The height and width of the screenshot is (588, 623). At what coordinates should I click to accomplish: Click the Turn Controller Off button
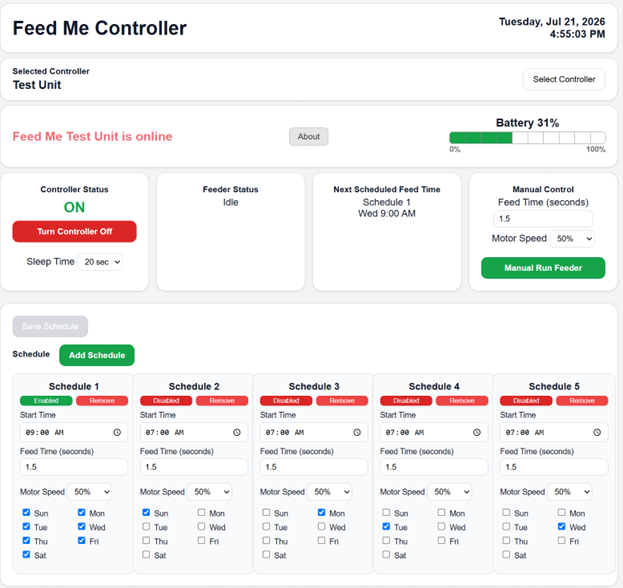74,231
